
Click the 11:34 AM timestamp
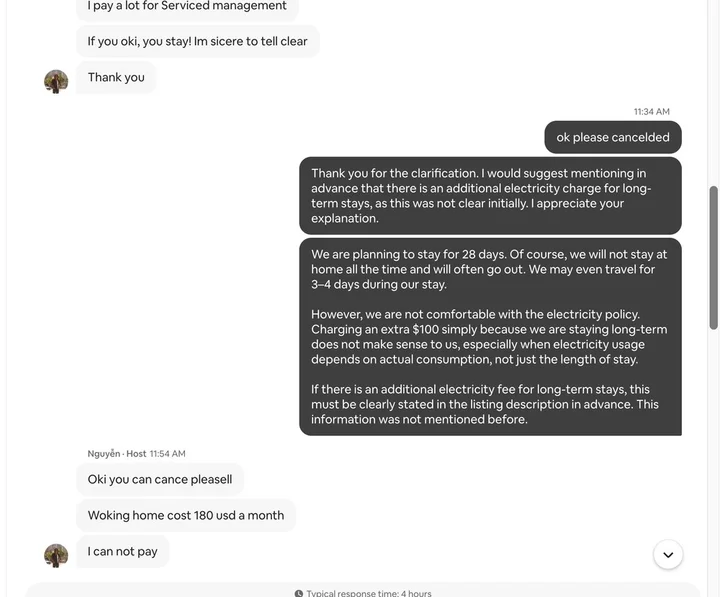(652, 112)
